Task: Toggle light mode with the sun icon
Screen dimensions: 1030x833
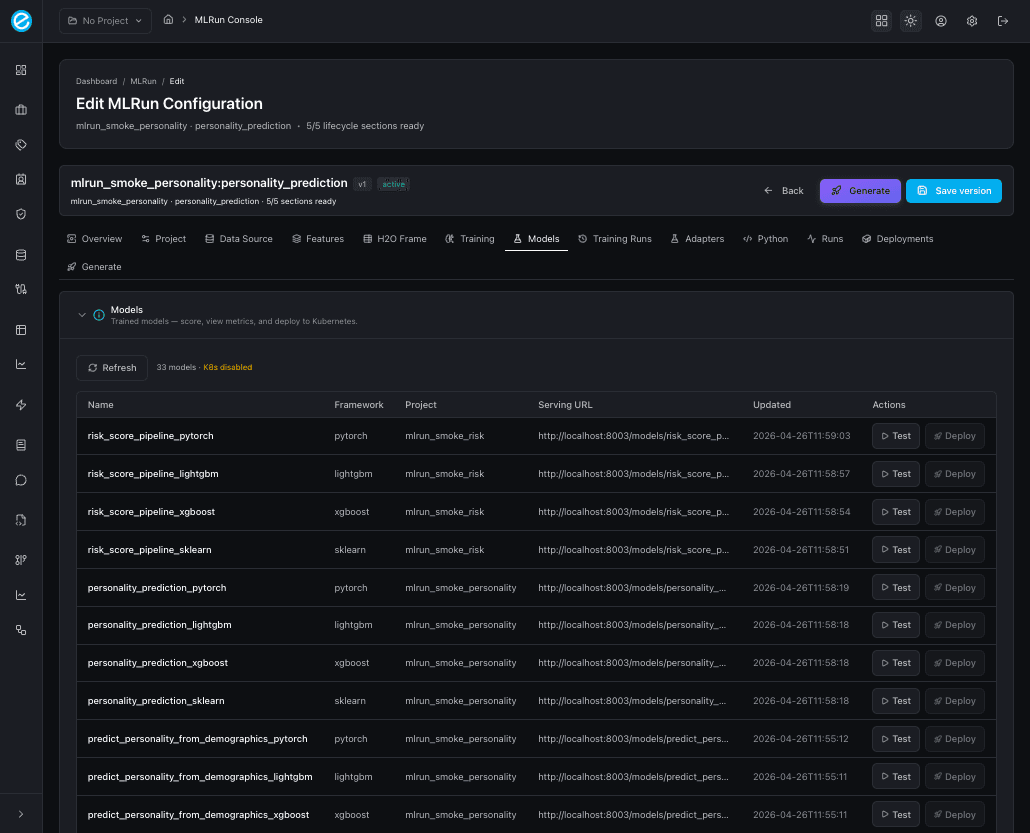Action: (910, 20)
